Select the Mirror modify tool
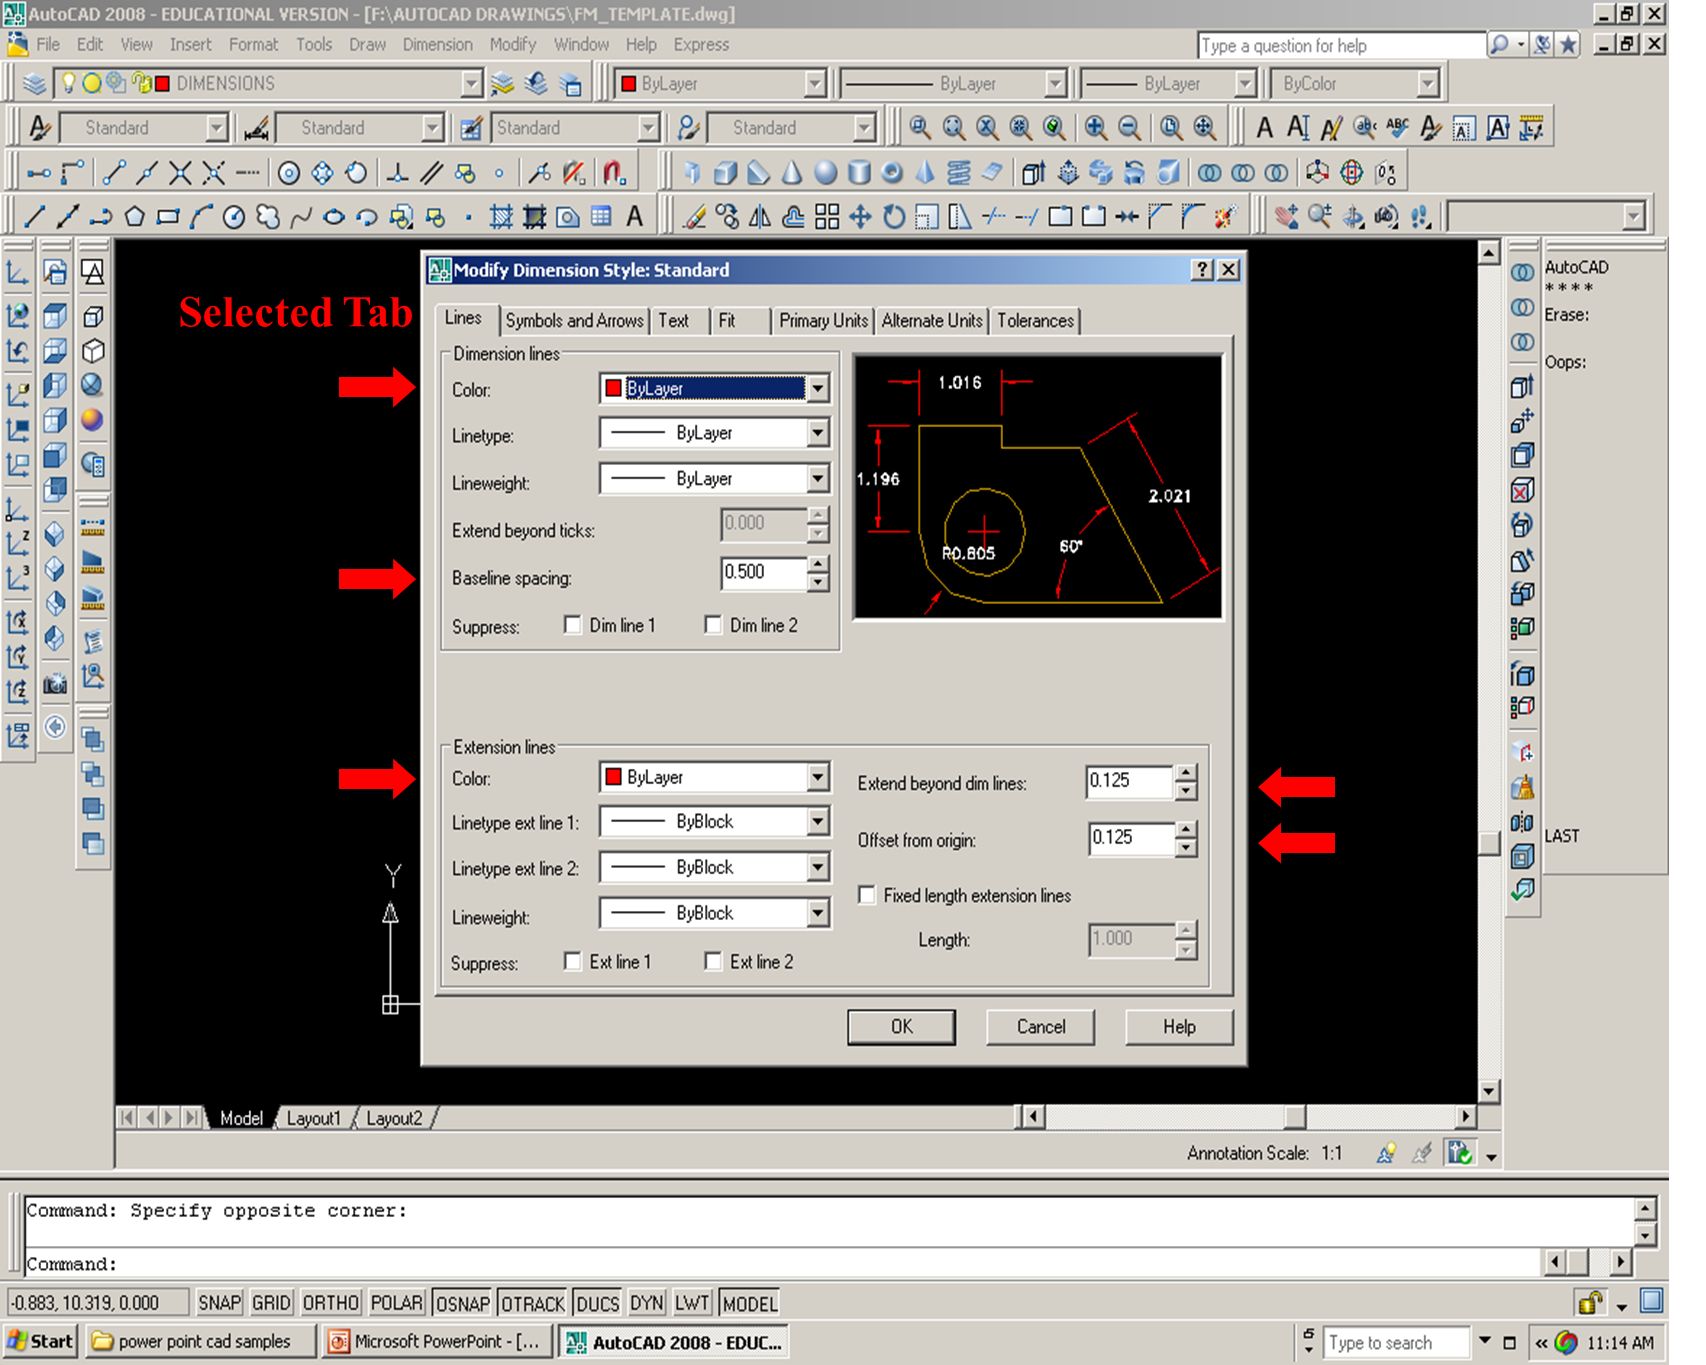This screenshot has height=1365, width=1706. point(760,216)
